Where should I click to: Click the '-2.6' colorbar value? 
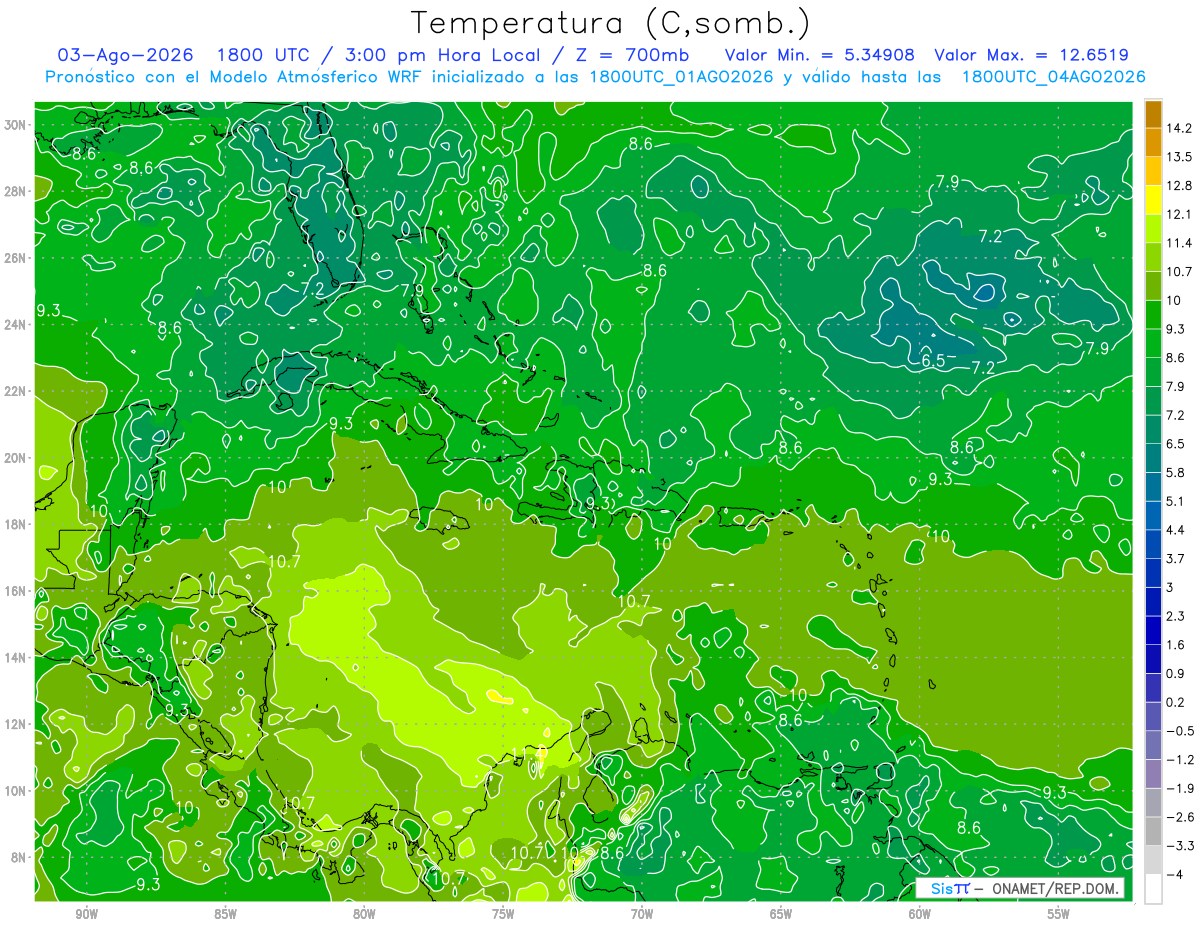[x=1179, y=817]
